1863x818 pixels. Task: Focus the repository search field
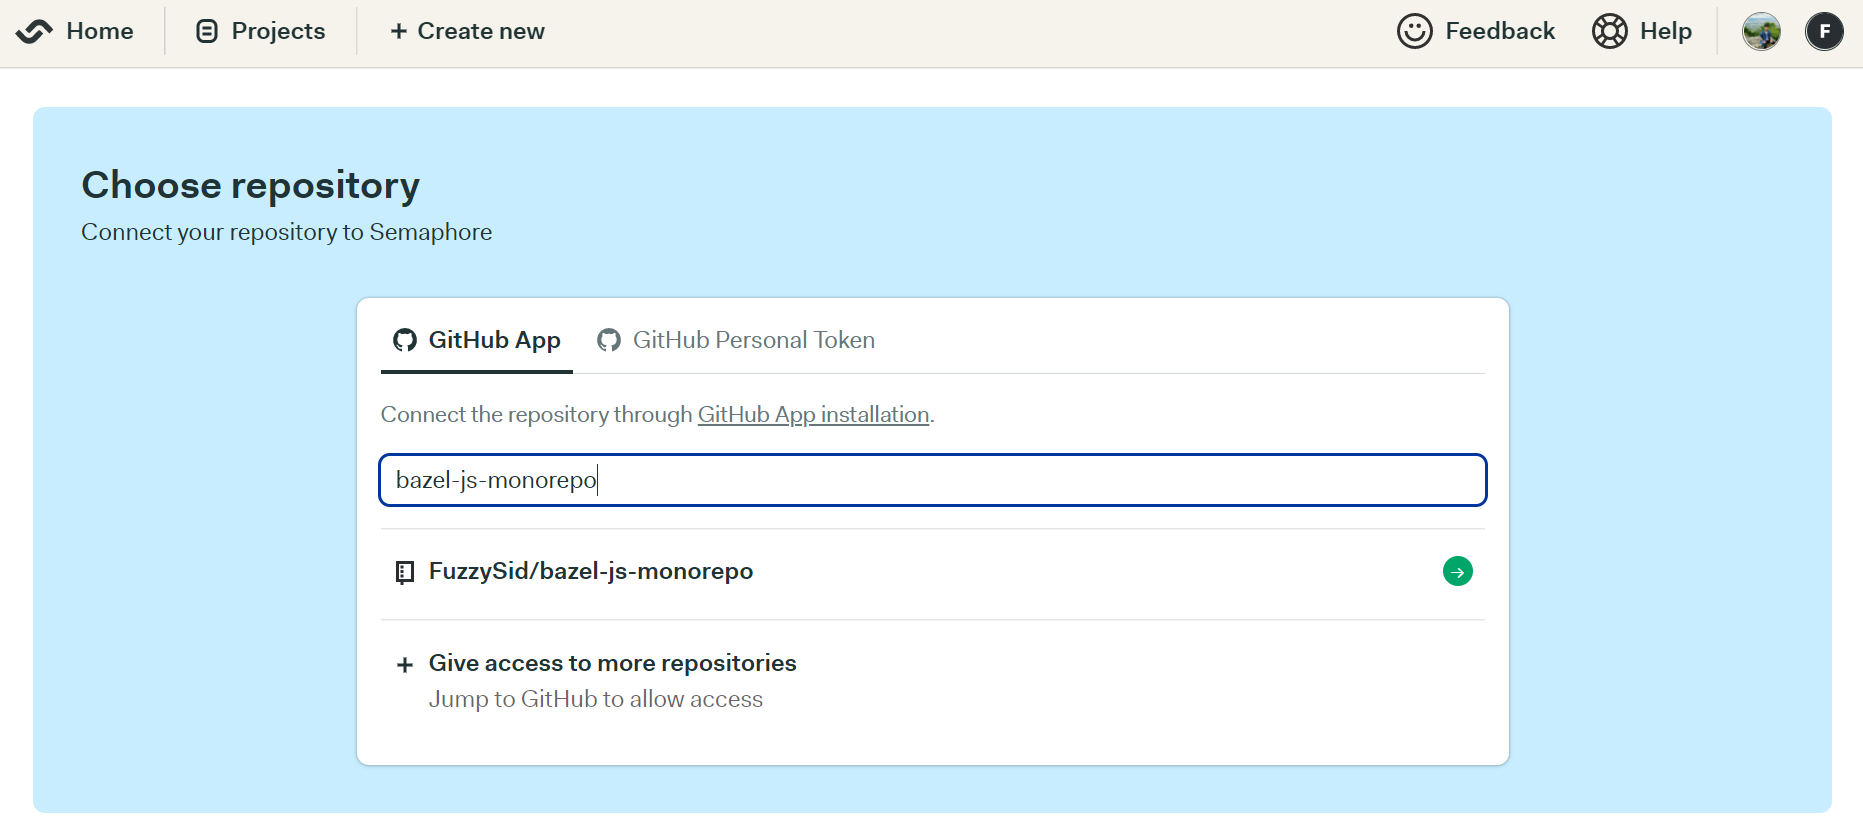[933, 480]
